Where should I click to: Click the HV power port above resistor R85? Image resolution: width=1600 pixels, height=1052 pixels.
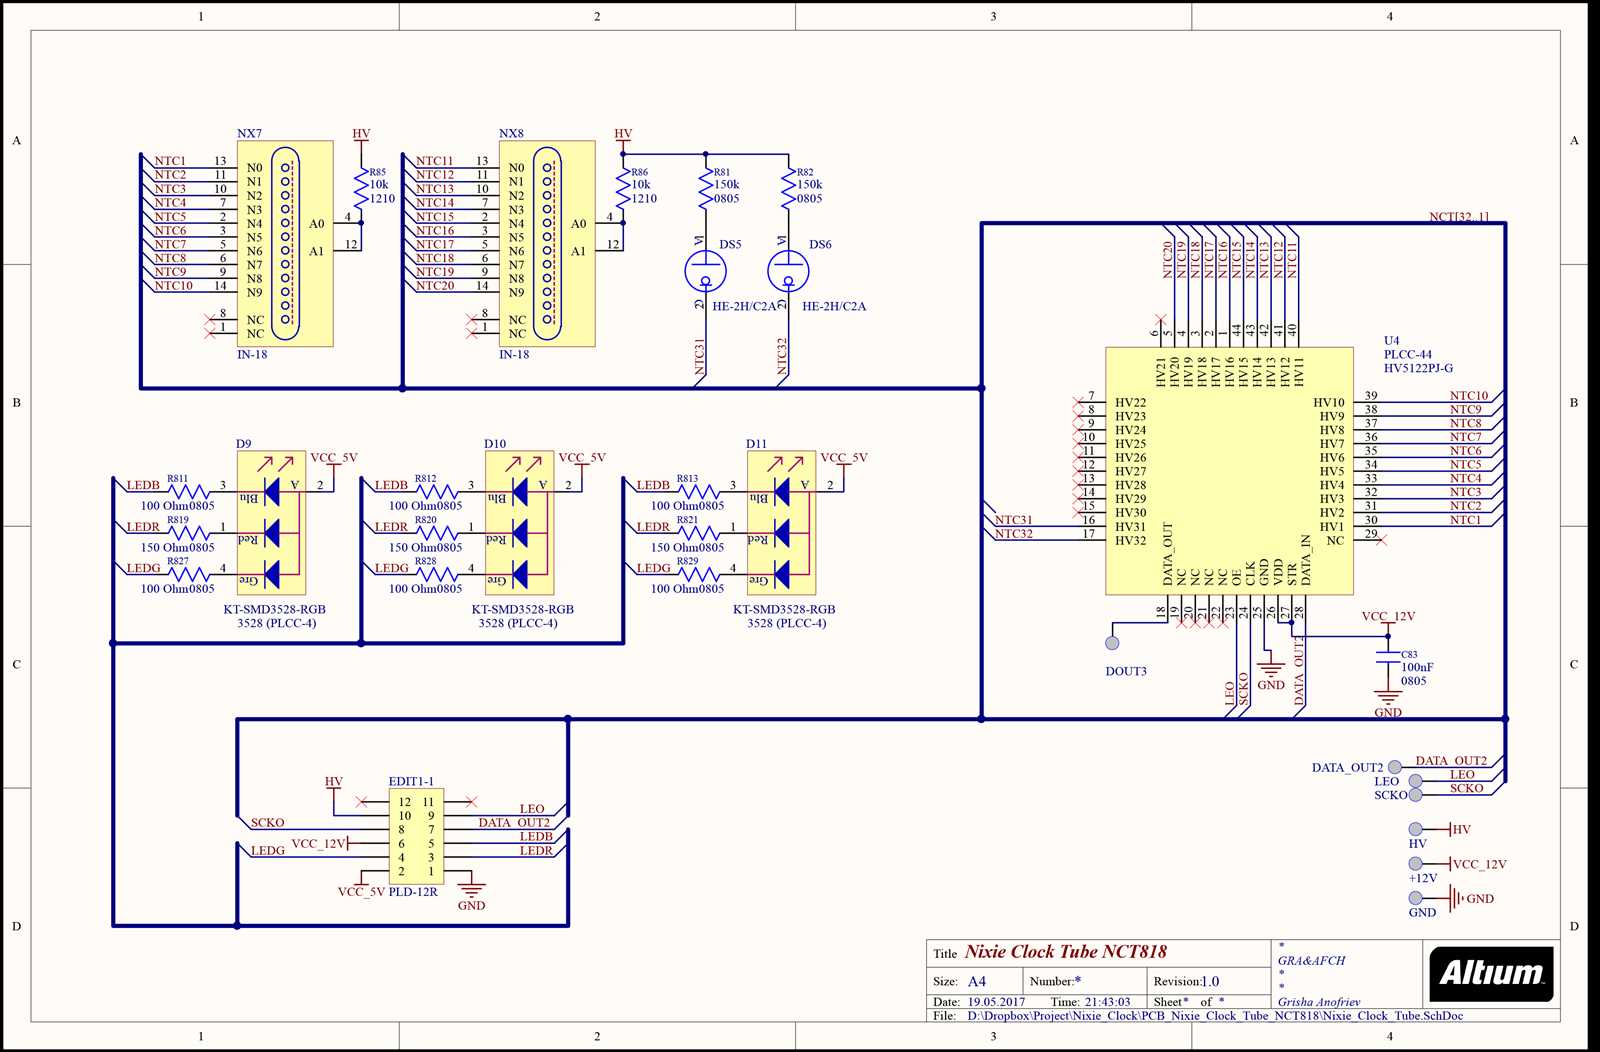point(360,133)
